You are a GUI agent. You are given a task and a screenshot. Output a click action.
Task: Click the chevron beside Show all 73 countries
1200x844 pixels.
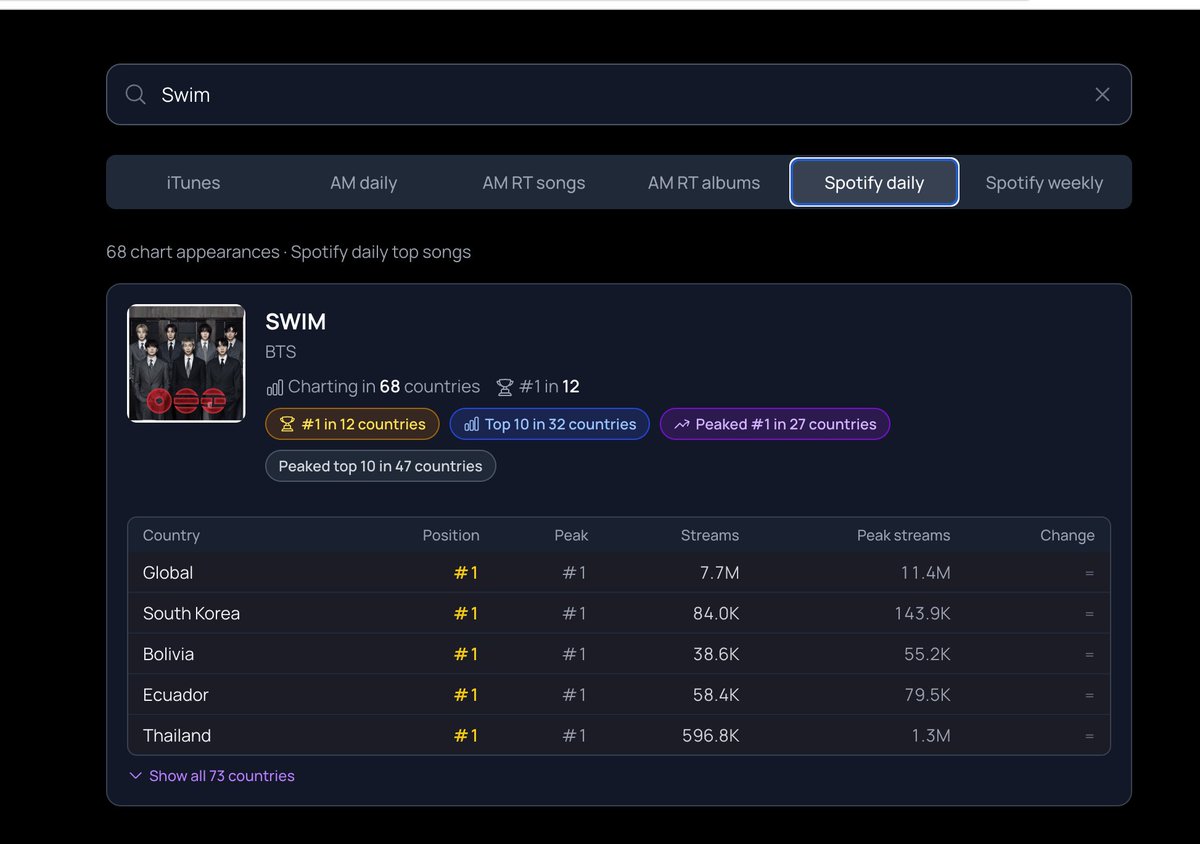(x=136, y=776)
